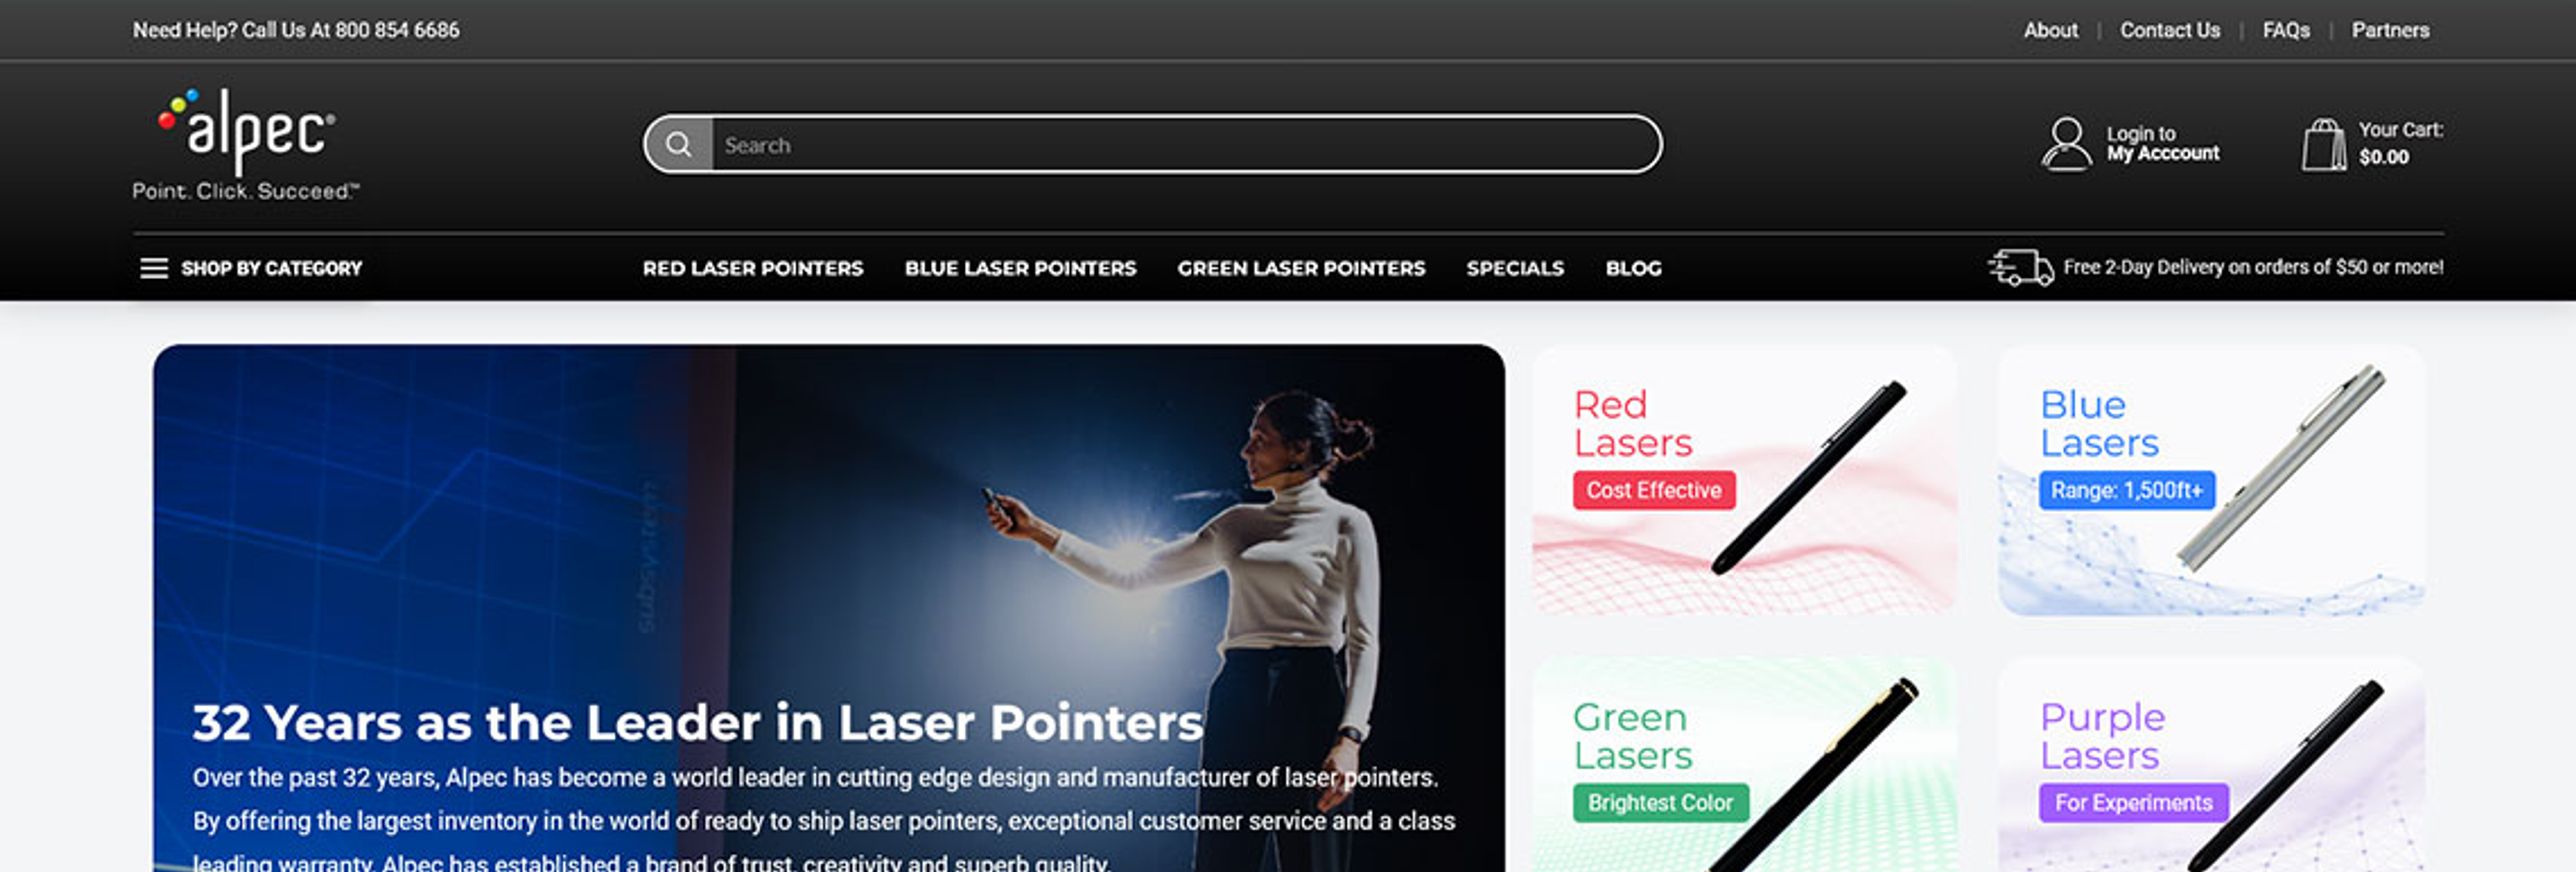The height and width of the screenshot is (872, 2576).
Task: Open the Red Lasers category card
Action: click(x=1744, y=480)
